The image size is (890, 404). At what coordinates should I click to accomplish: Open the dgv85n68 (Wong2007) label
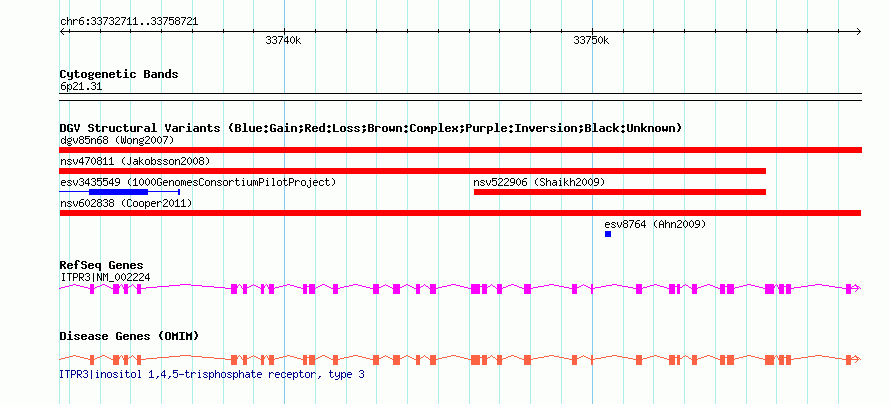pyautogui.click(x=117, y=140)
